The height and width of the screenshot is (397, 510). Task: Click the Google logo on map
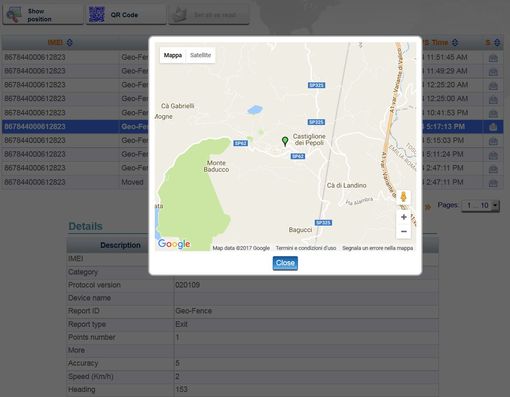click(x=174, y=244)
